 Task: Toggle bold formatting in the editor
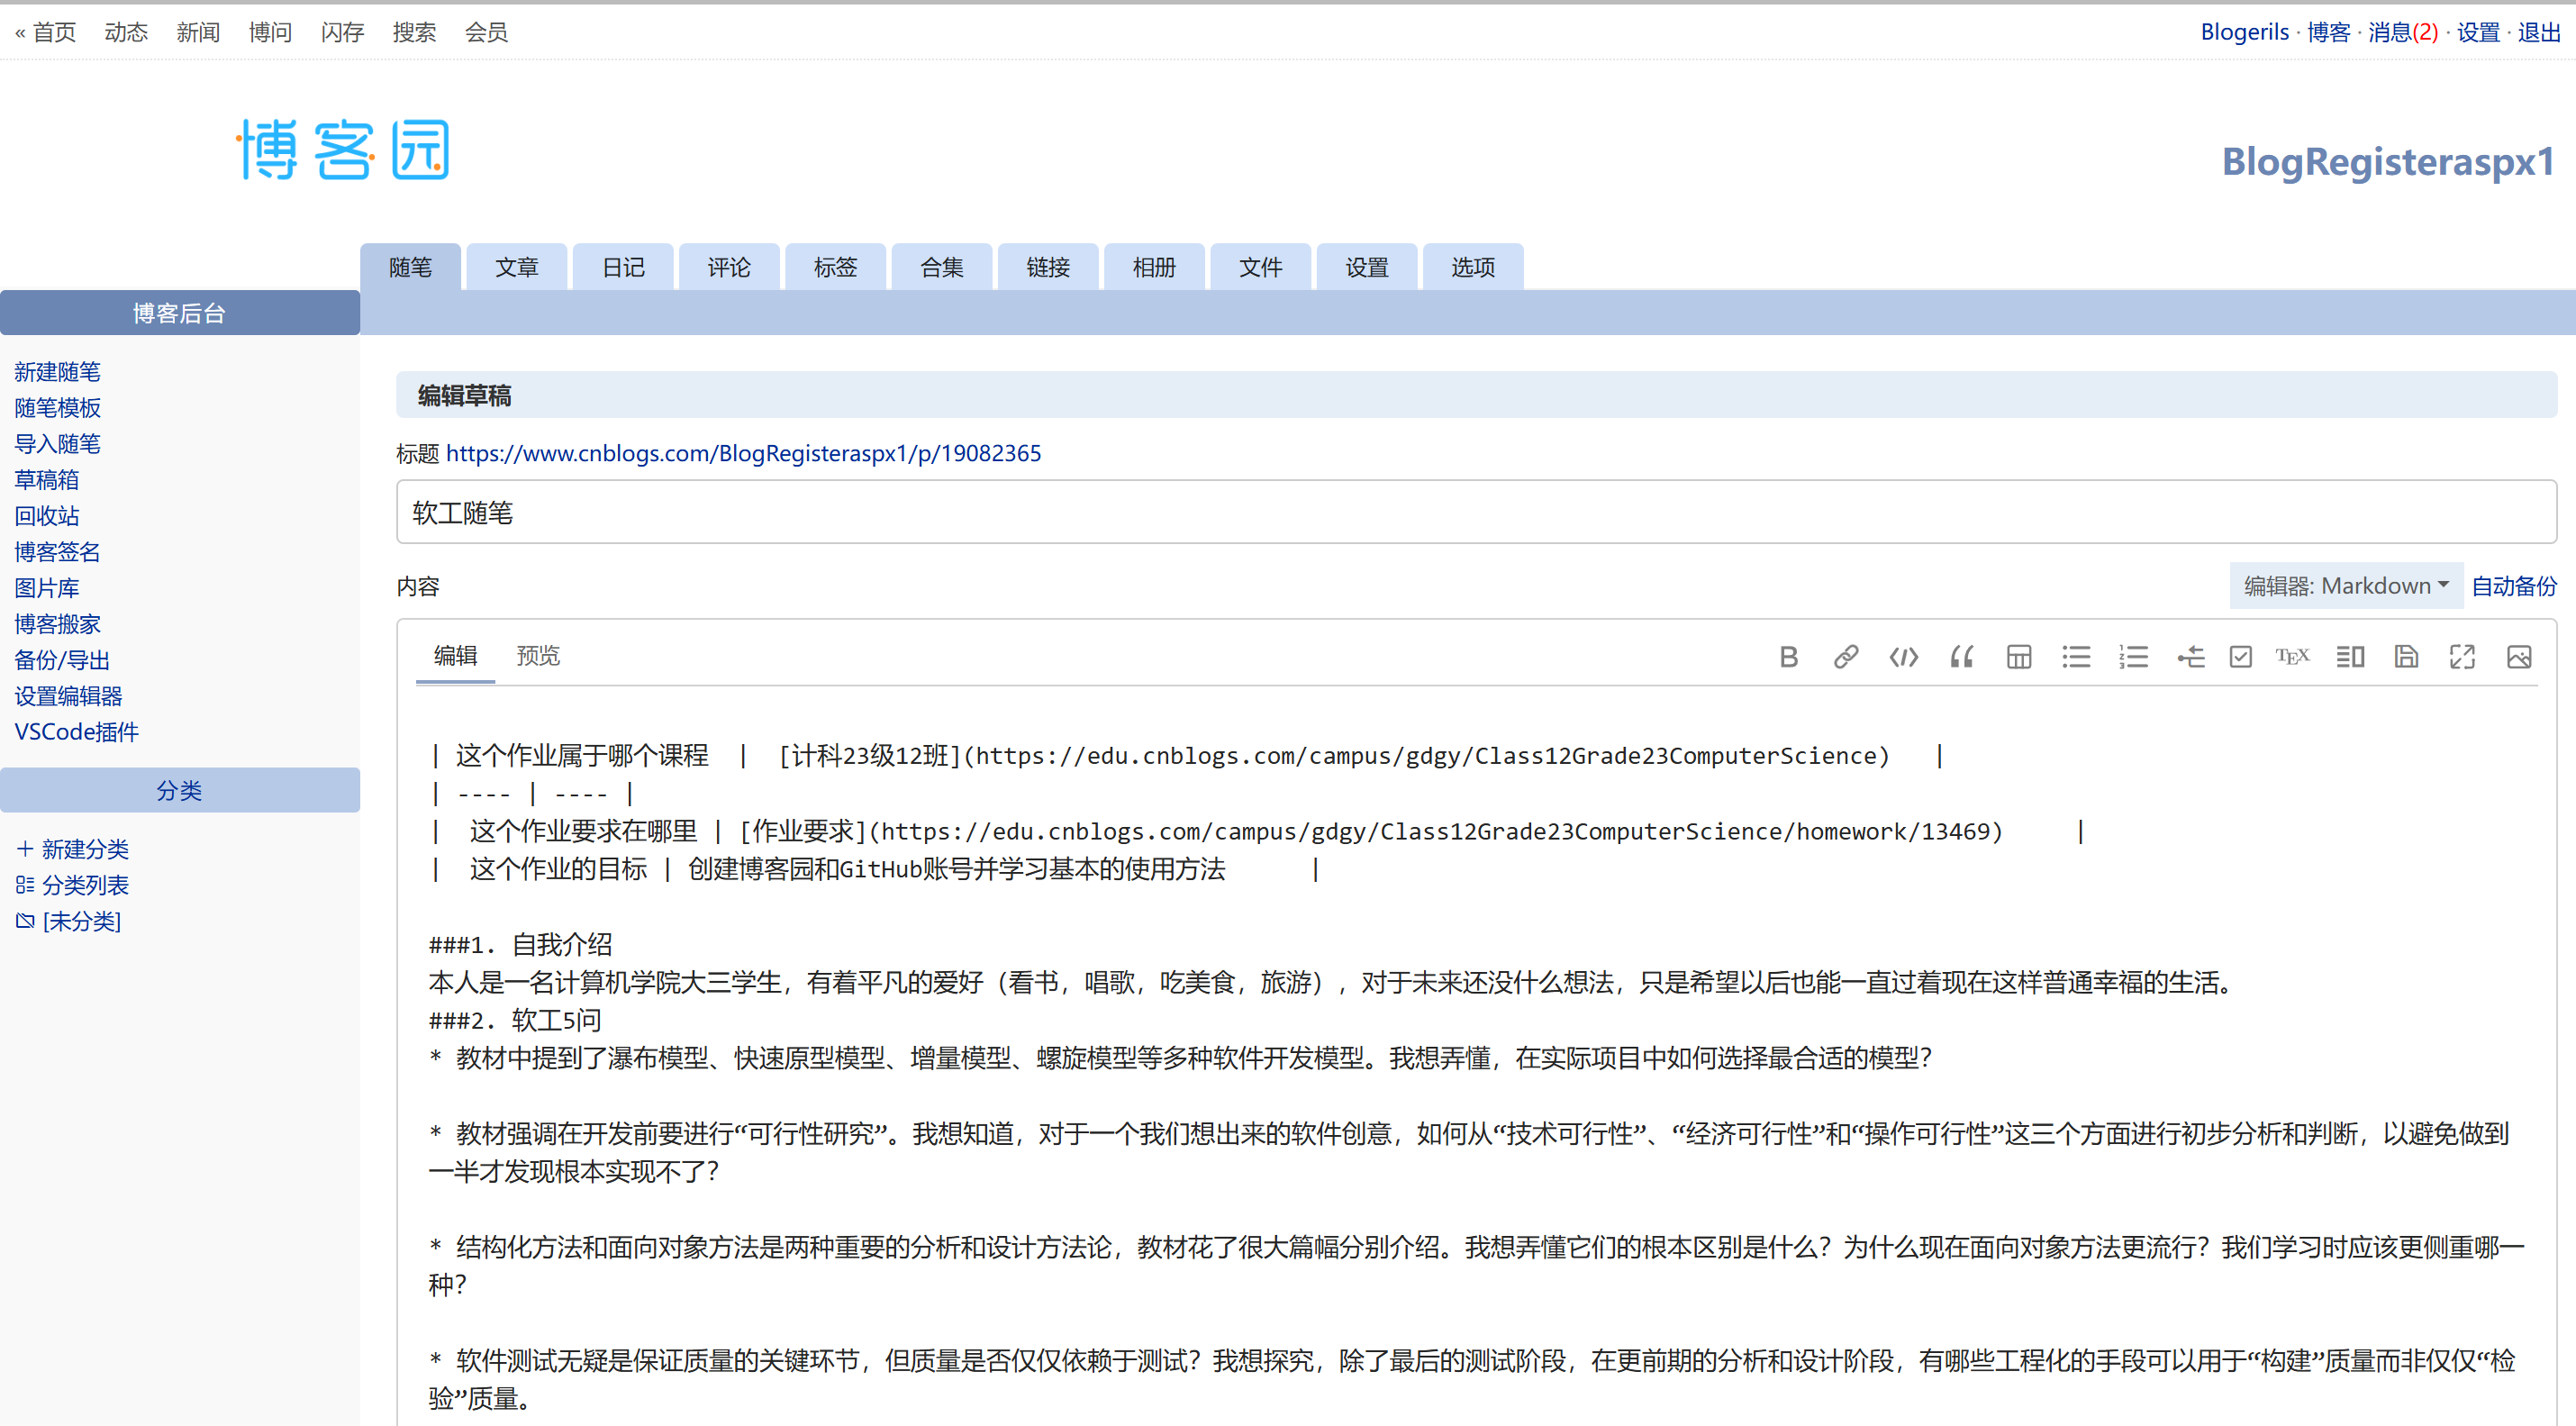(x=1788, y=657)
